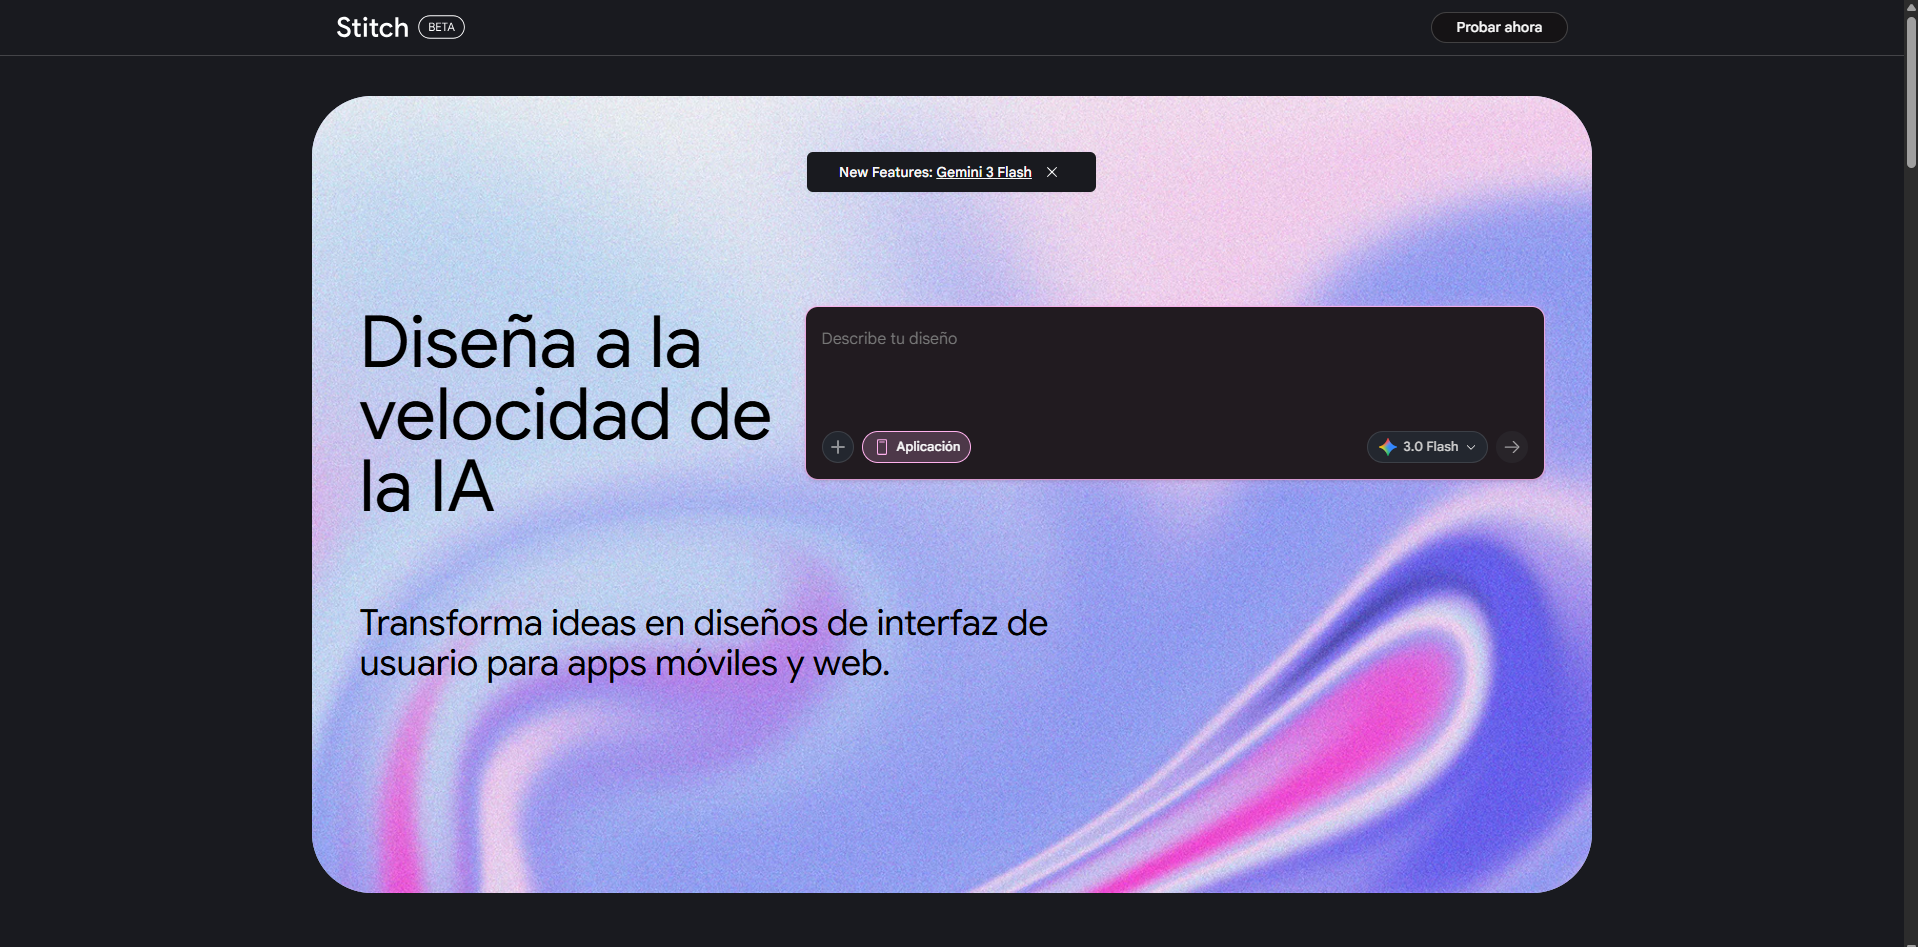Click the arrow send button
Viewport: 1918px width, 947px height.
tap(1512, 447)
